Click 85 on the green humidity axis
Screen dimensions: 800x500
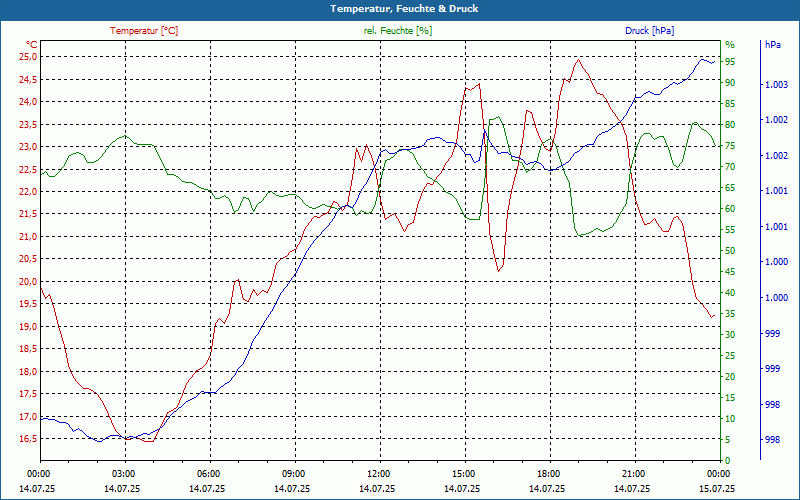click(x=730, y=104)
